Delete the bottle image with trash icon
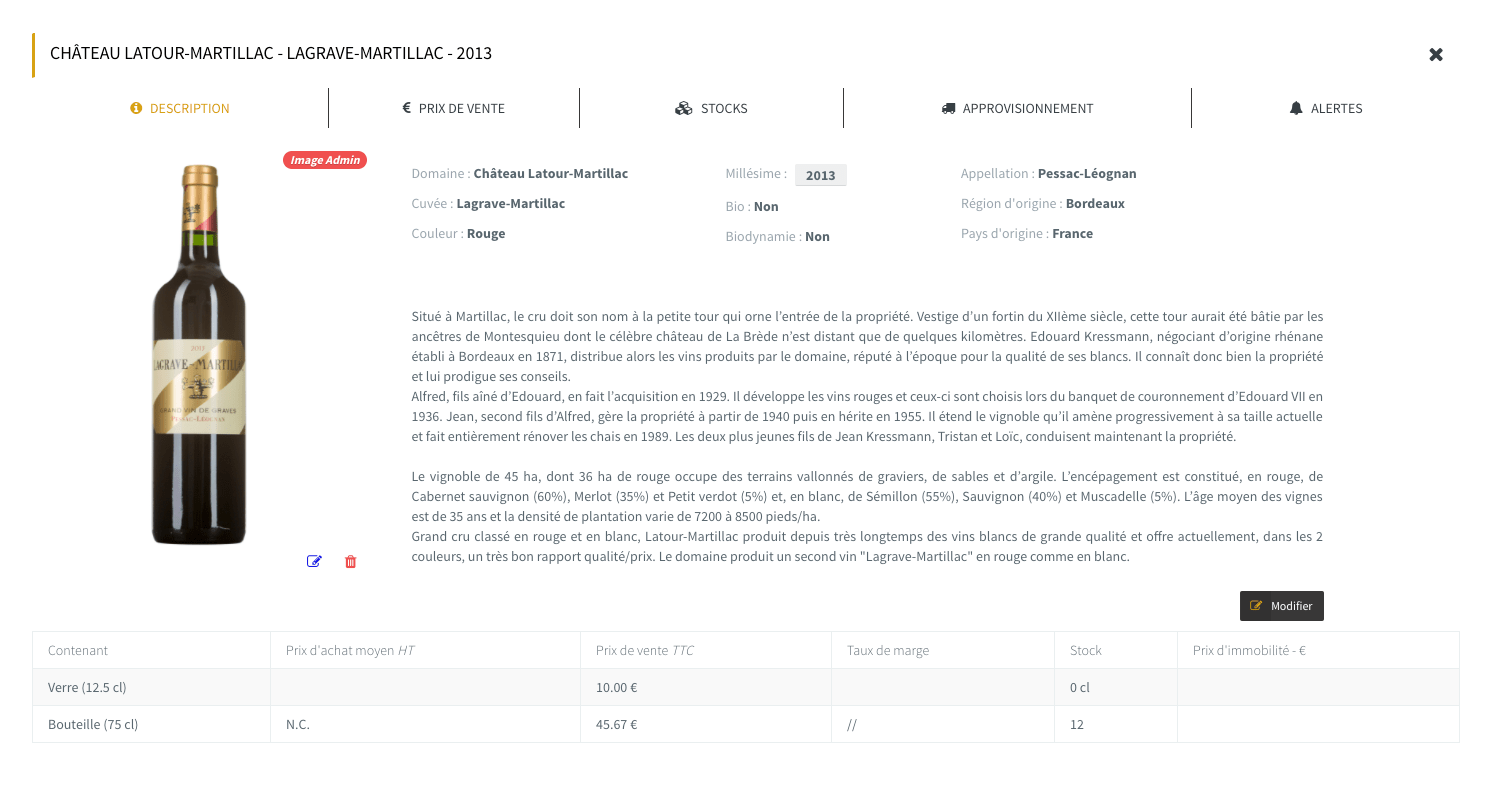 pos(350,561)
